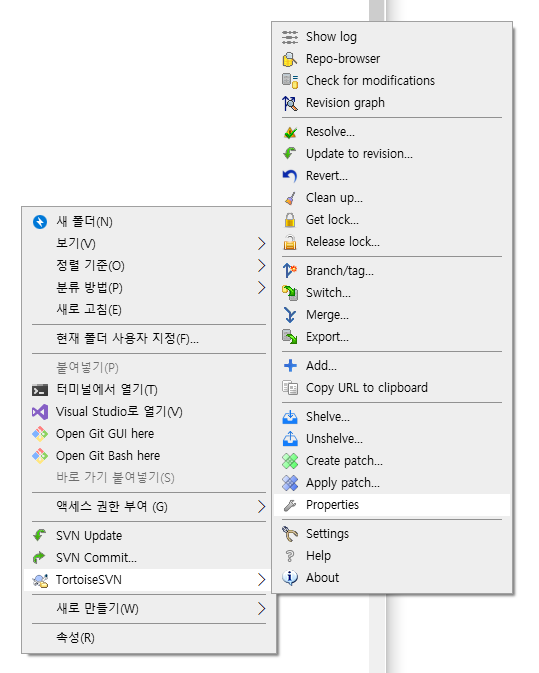The height and width of the screenshot is (673, 539).
Task: Select Revision graph menu entry
Action: coord(392,103)
